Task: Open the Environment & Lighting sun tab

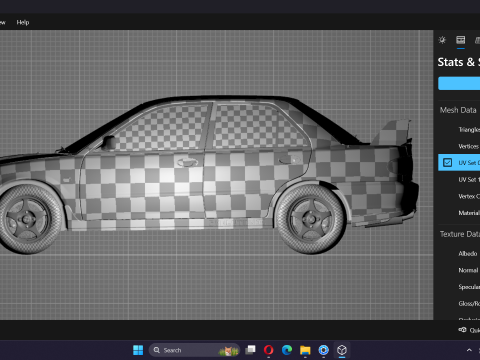Action: pos(442,40)
